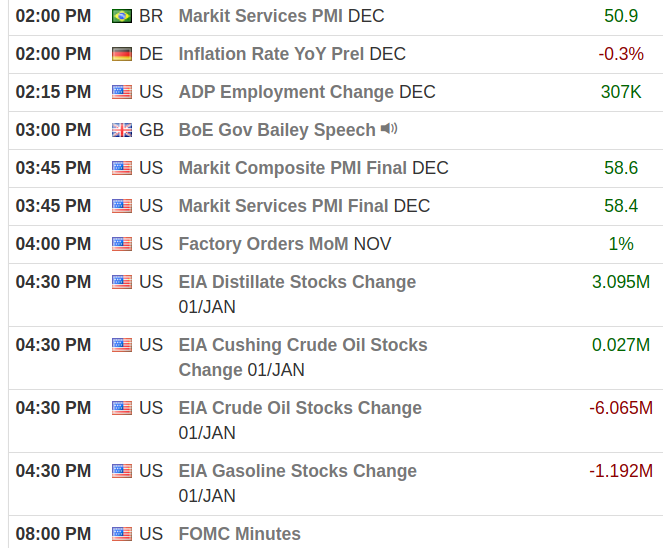Click US flag in ADP Employment Change row
The height and width of the screenshot is (548, 663).
point(121,92)
